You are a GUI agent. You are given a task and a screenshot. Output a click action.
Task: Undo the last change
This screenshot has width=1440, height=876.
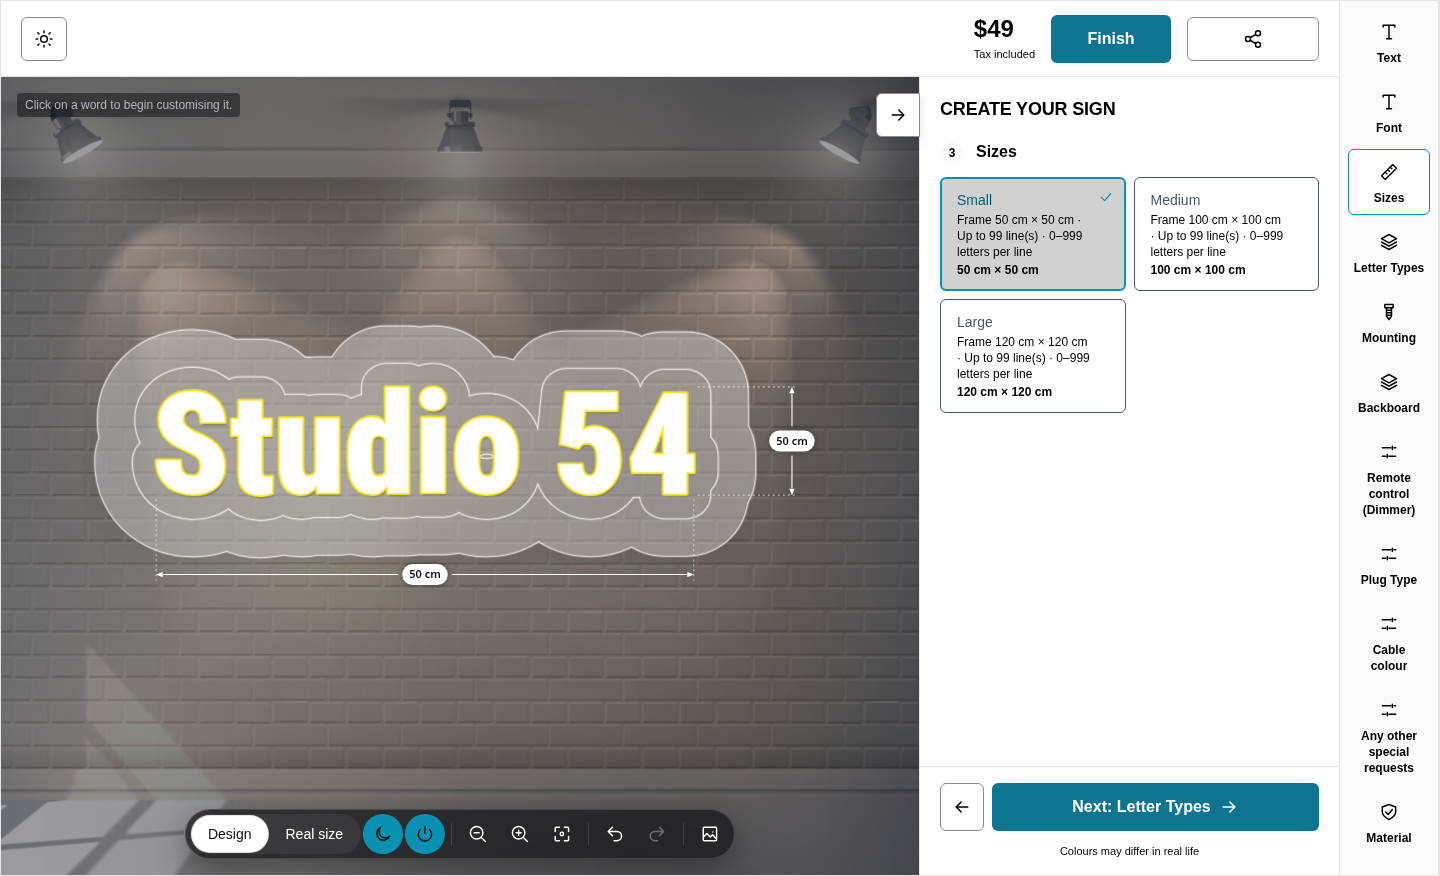point(615,834)
